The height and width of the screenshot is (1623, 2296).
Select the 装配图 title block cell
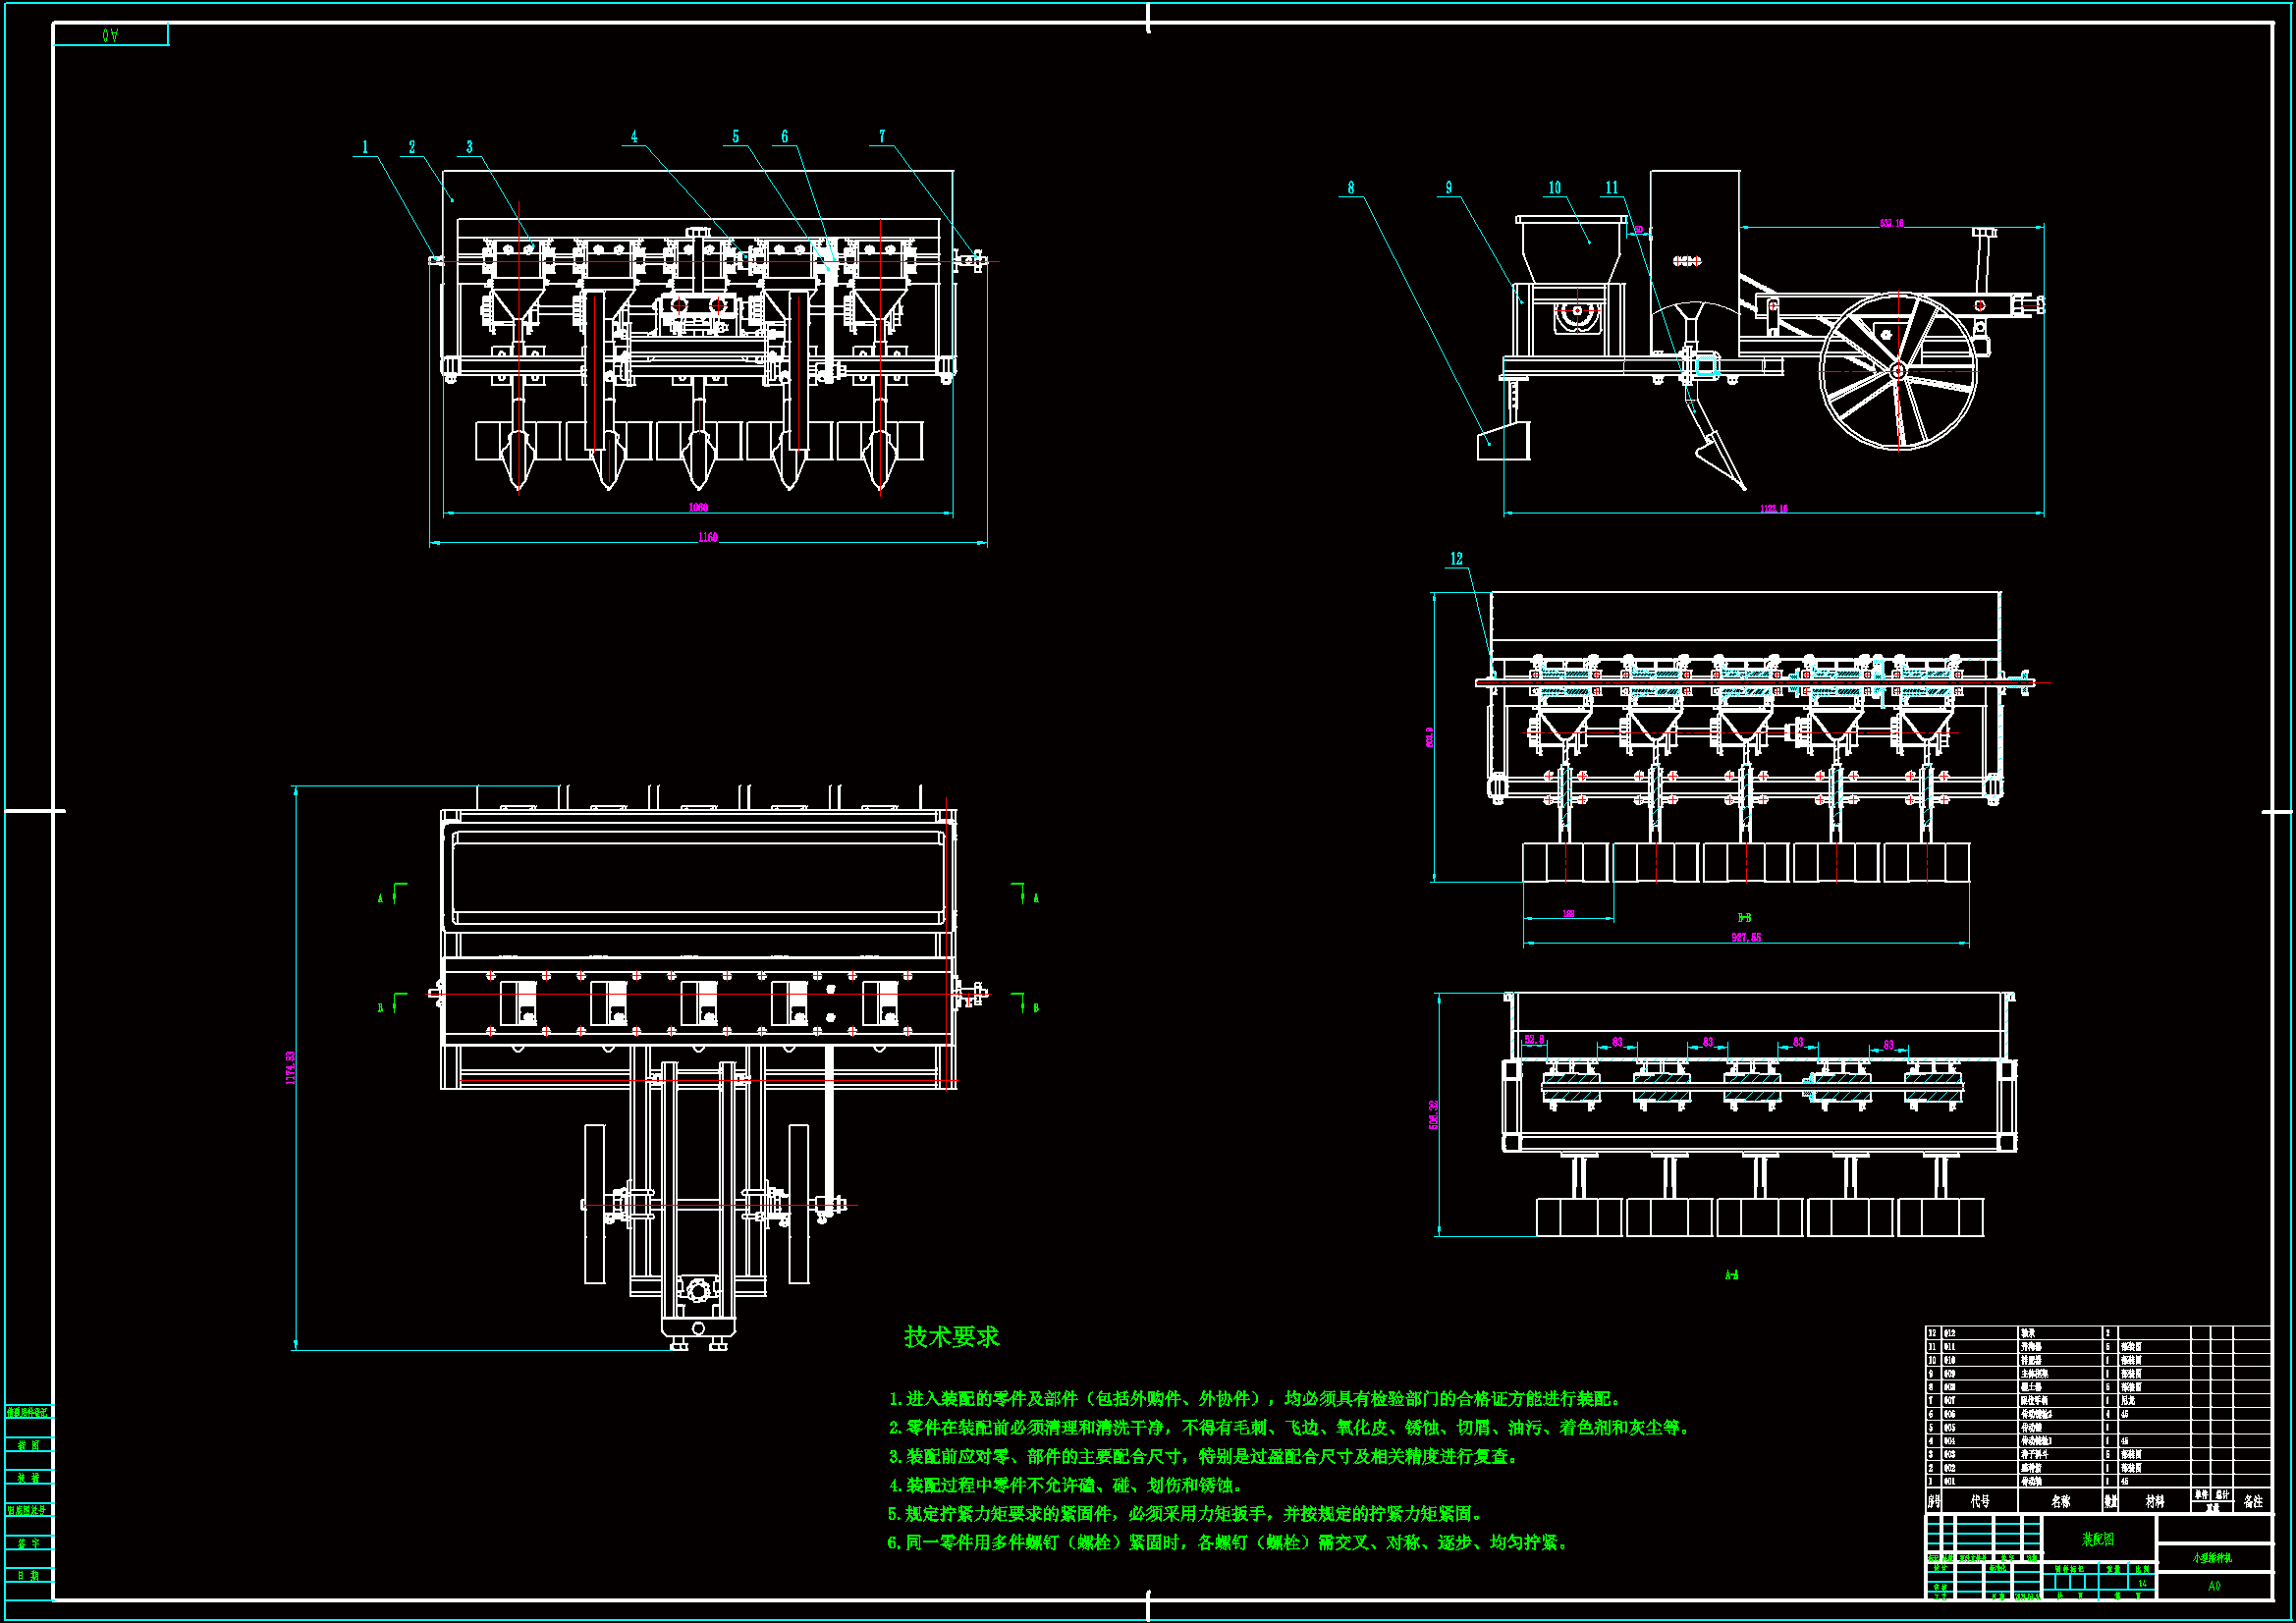coord(2097,1540)
